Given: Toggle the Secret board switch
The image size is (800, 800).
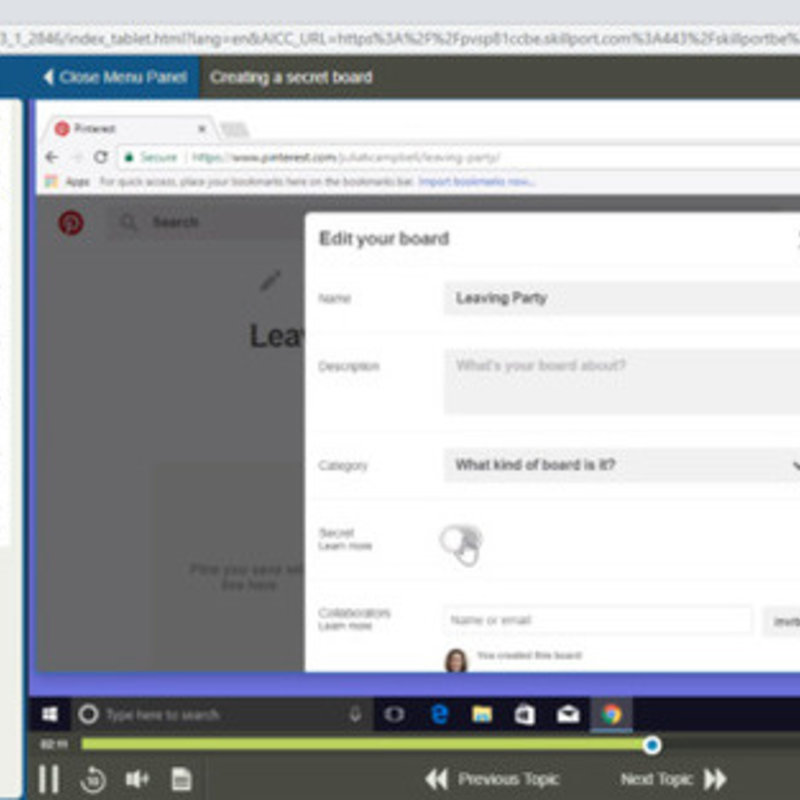Looking at the screenshot, I should tap(461, 541).
